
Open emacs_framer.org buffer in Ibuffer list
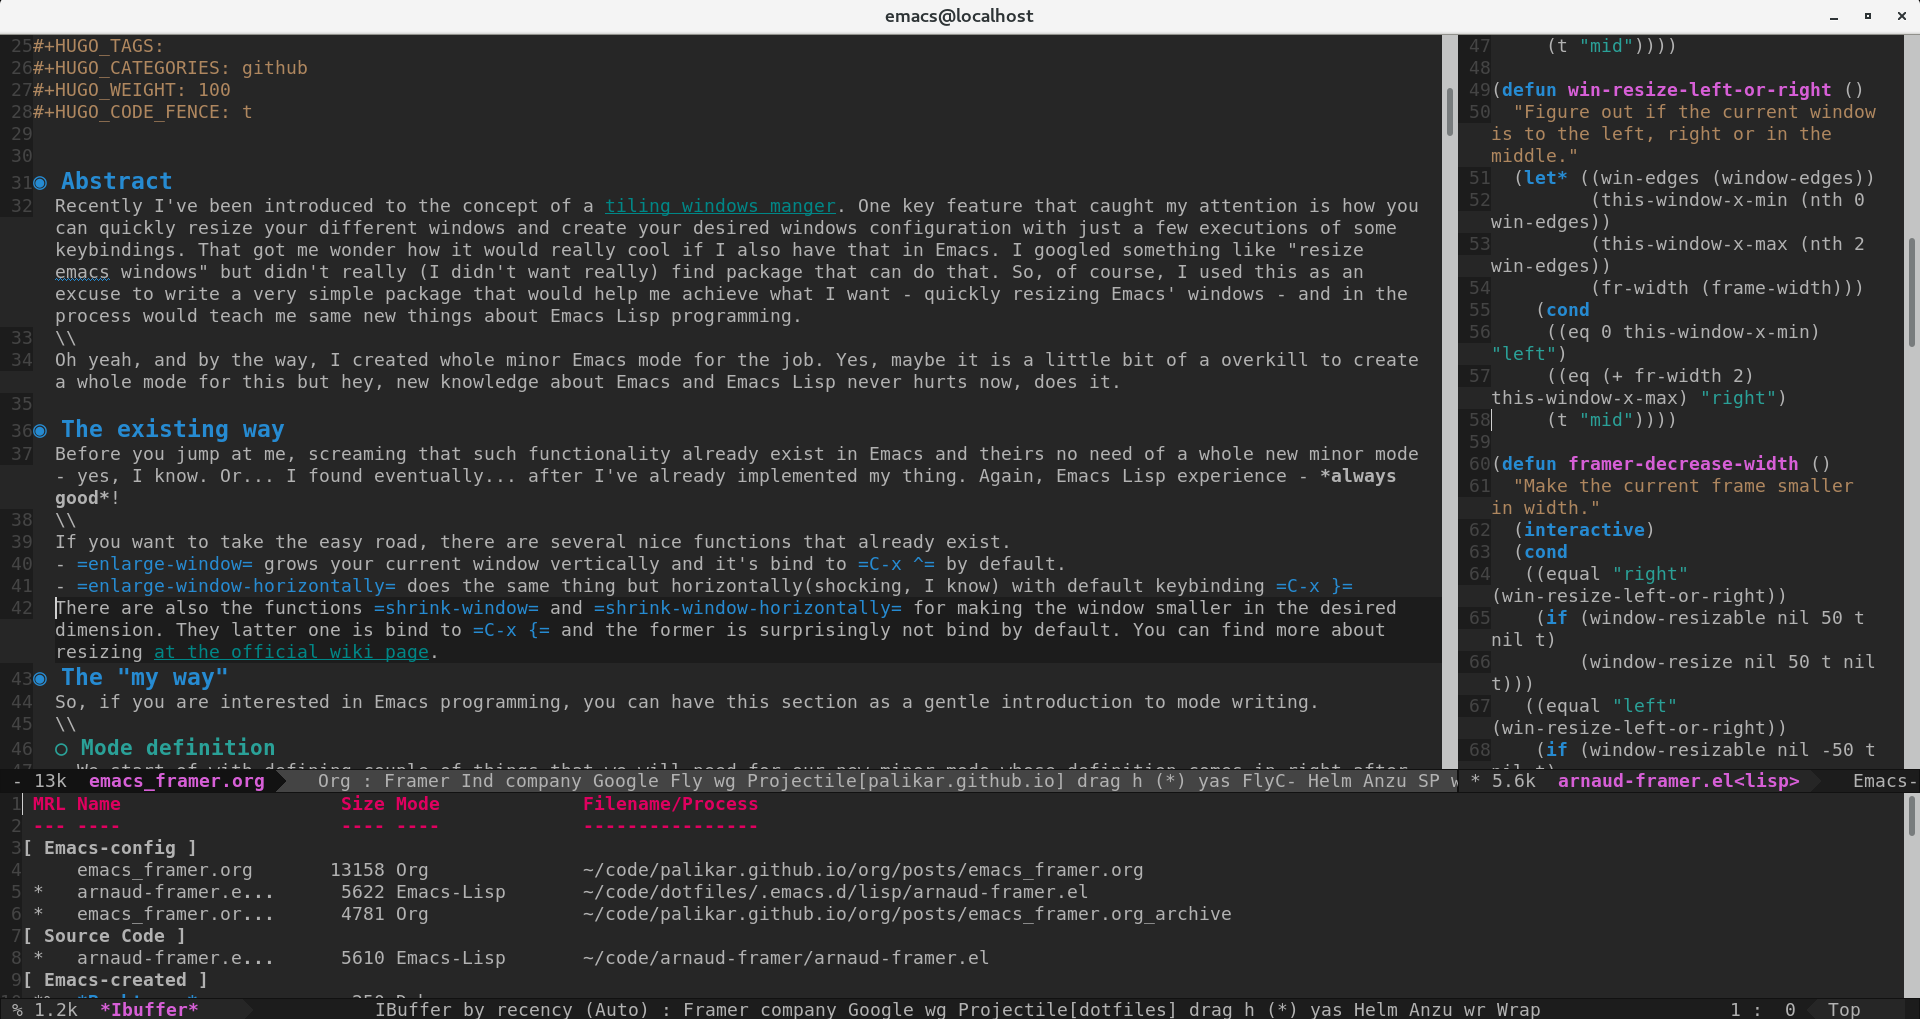(x=165, y=870)
